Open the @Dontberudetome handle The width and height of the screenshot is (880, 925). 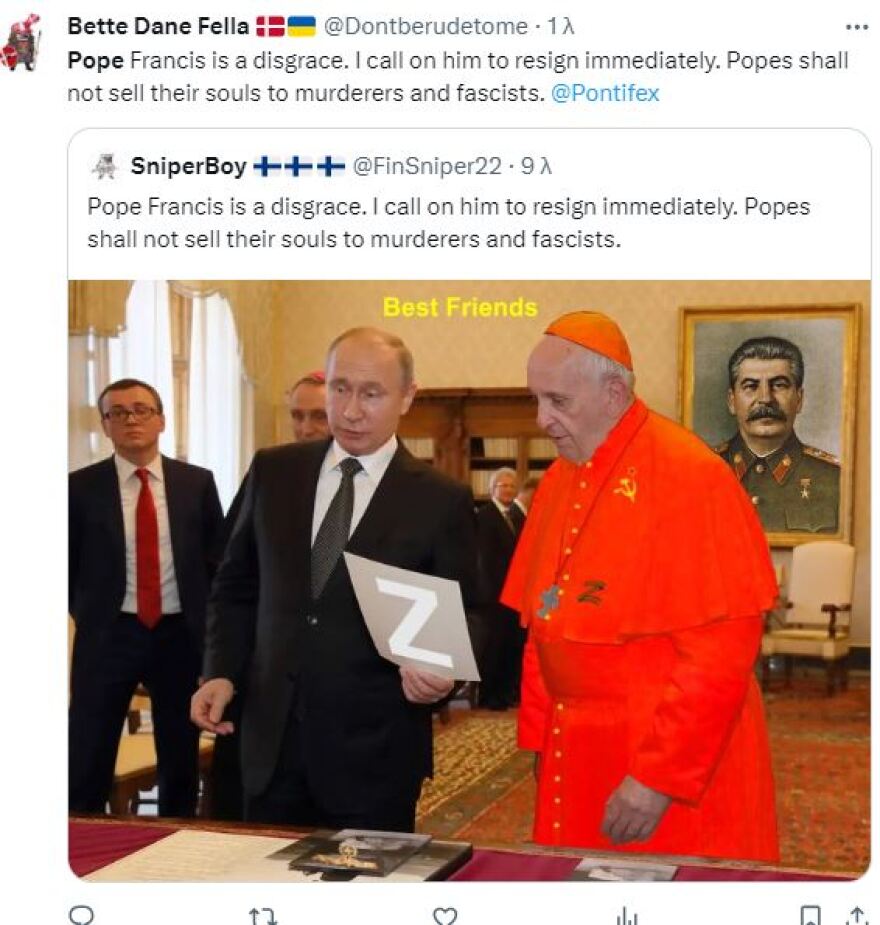426,27
